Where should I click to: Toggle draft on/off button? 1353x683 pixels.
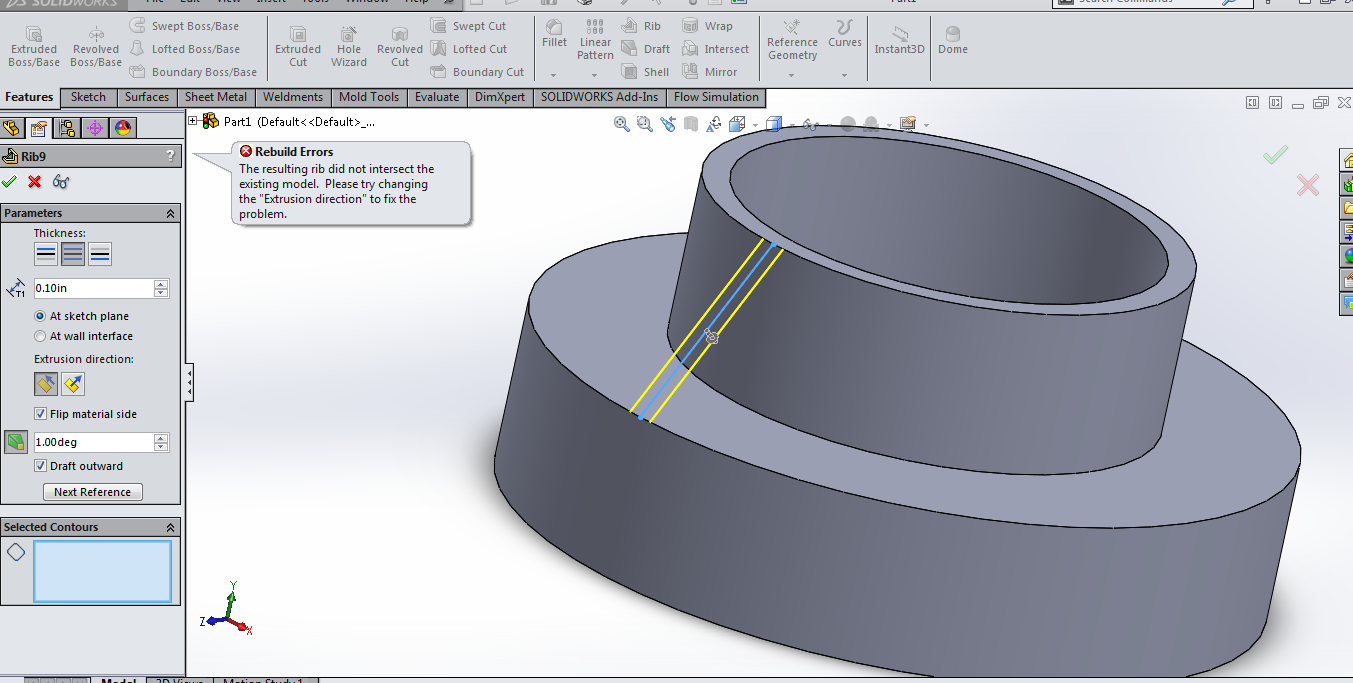point(15,442)
